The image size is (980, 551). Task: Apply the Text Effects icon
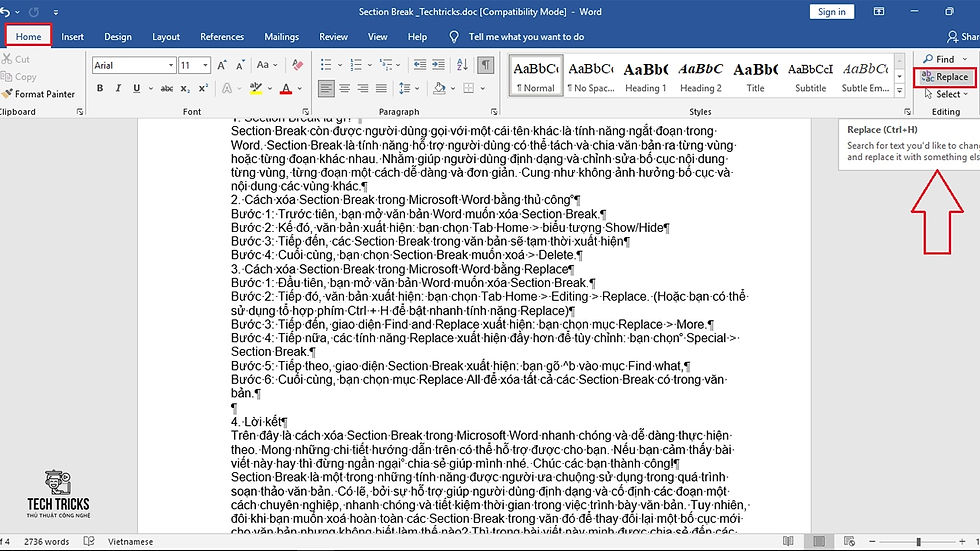[227, 89]
